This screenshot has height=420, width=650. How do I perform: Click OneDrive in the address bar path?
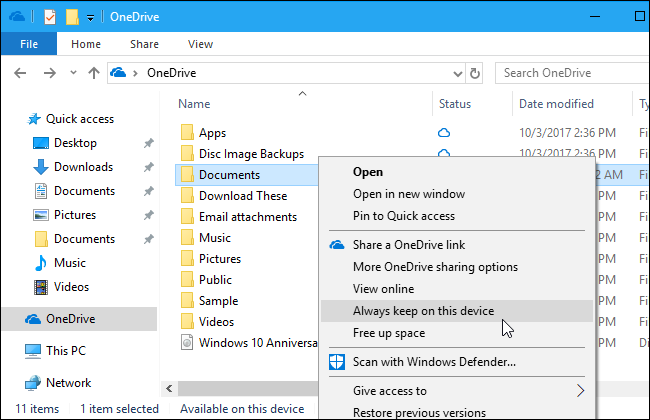click(172, 73)
